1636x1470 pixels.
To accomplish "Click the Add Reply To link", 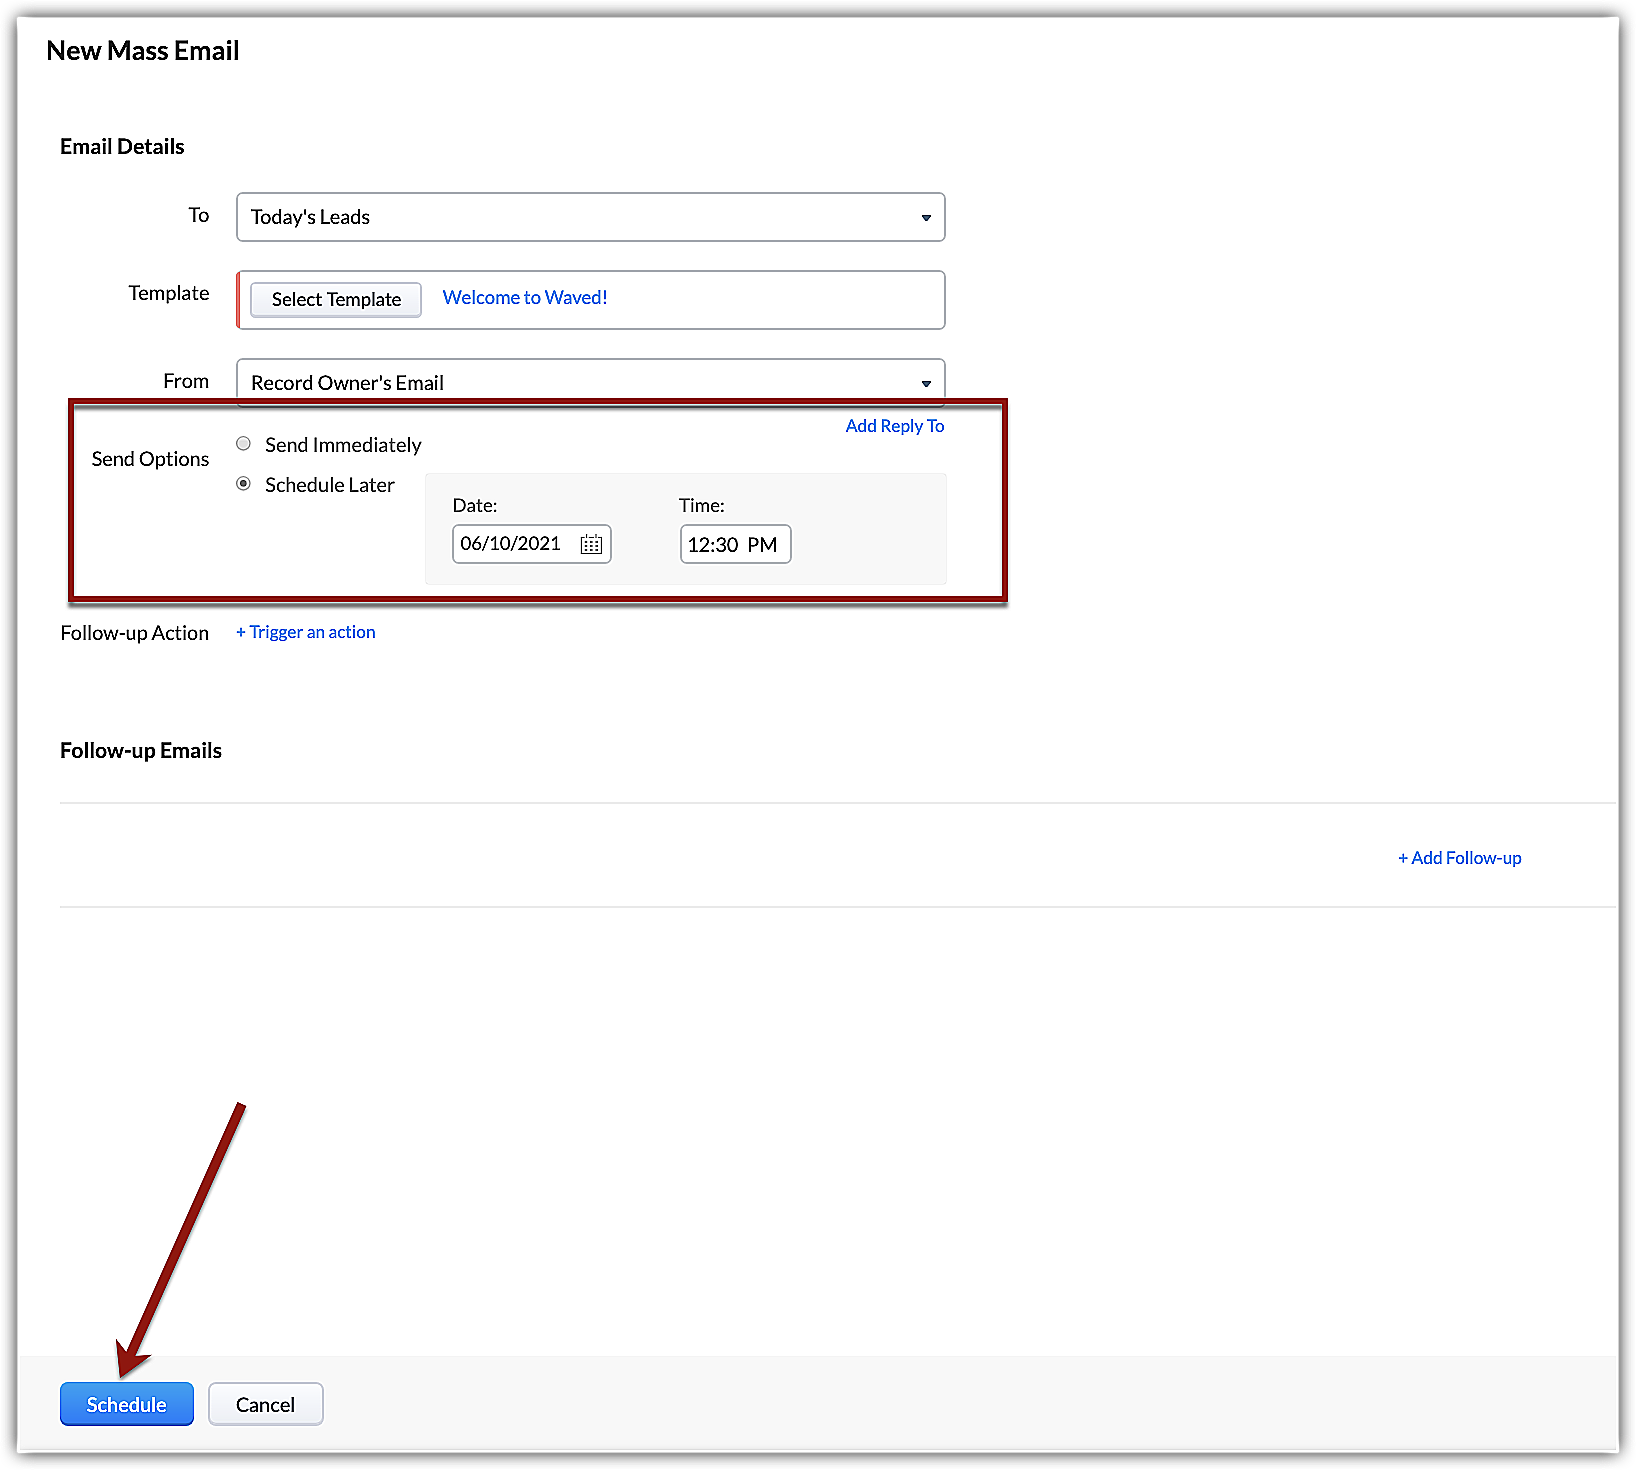I will (894, 426).
